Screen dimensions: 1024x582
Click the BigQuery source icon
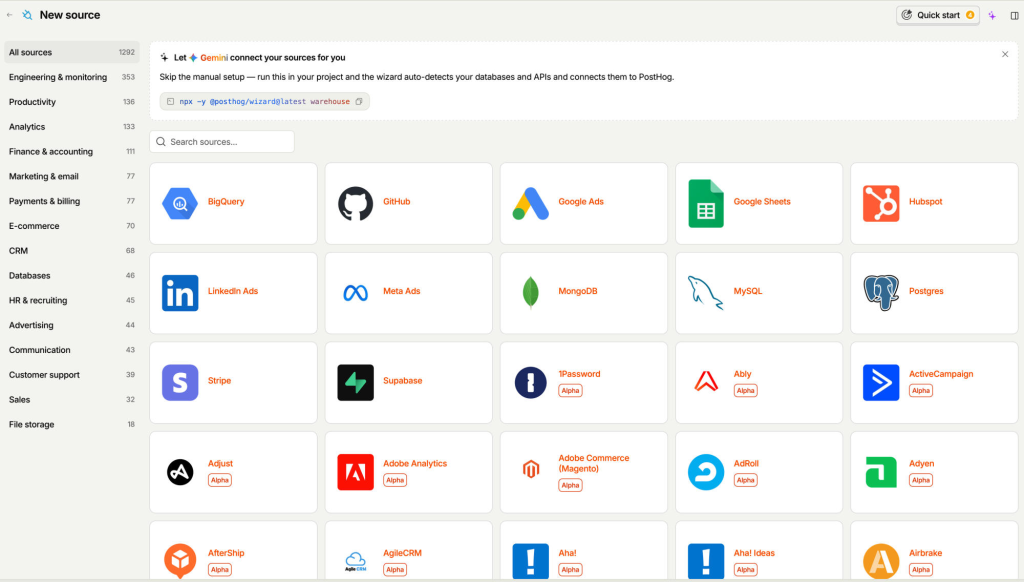coord(180,203)
